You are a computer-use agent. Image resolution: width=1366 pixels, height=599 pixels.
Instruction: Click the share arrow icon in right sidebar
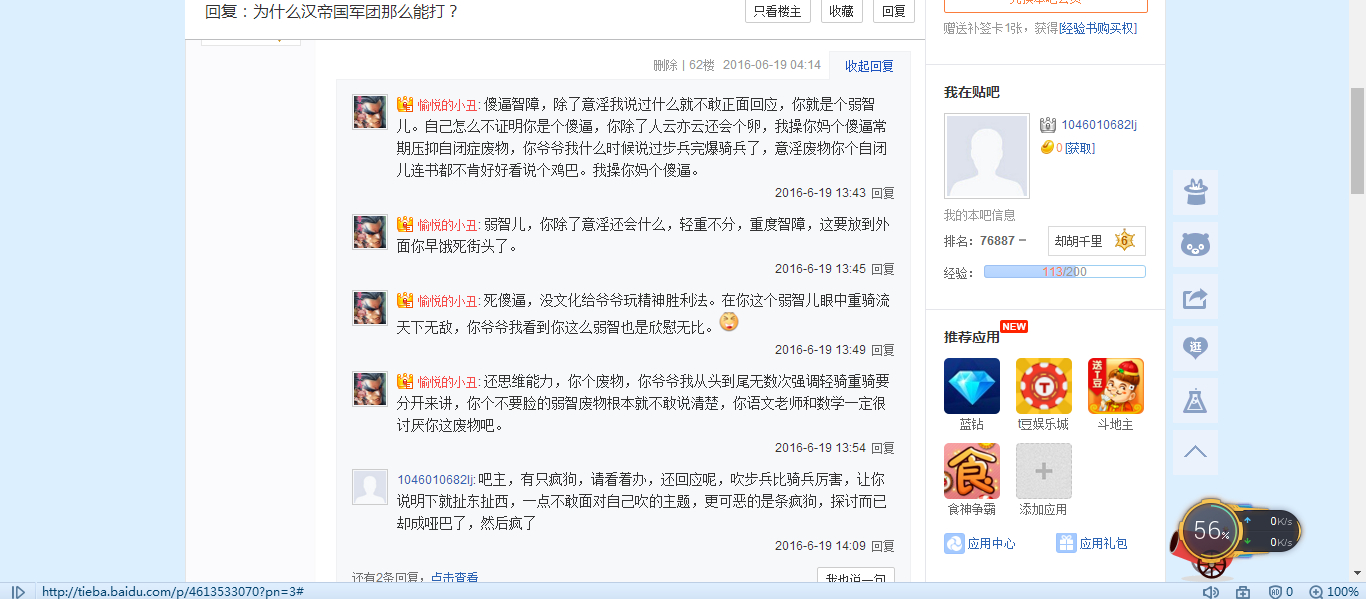coord(1195,297)
